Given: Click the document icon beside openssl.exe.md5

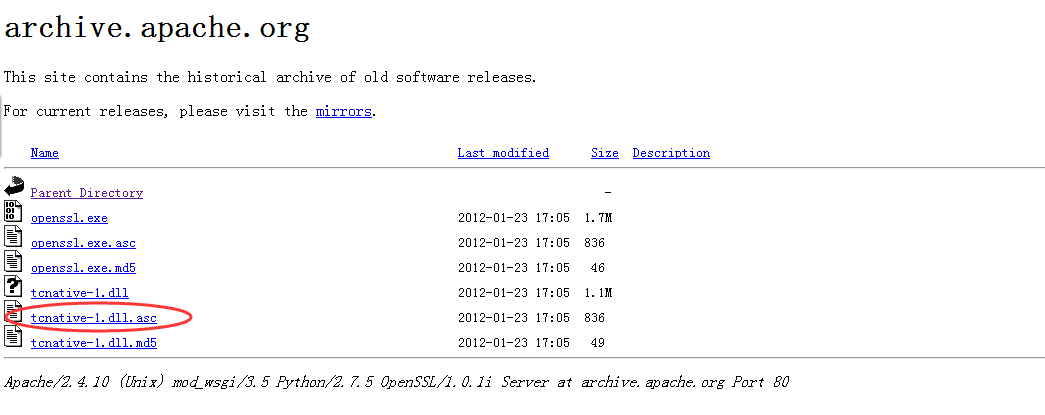Looking at the screenshot, I should [x=13, y=262].
